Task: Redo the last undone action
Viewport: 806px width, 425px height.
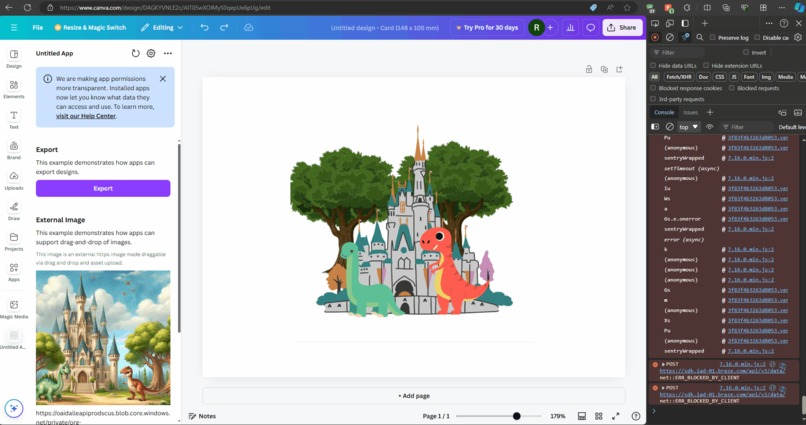Action: pos(224,28)
